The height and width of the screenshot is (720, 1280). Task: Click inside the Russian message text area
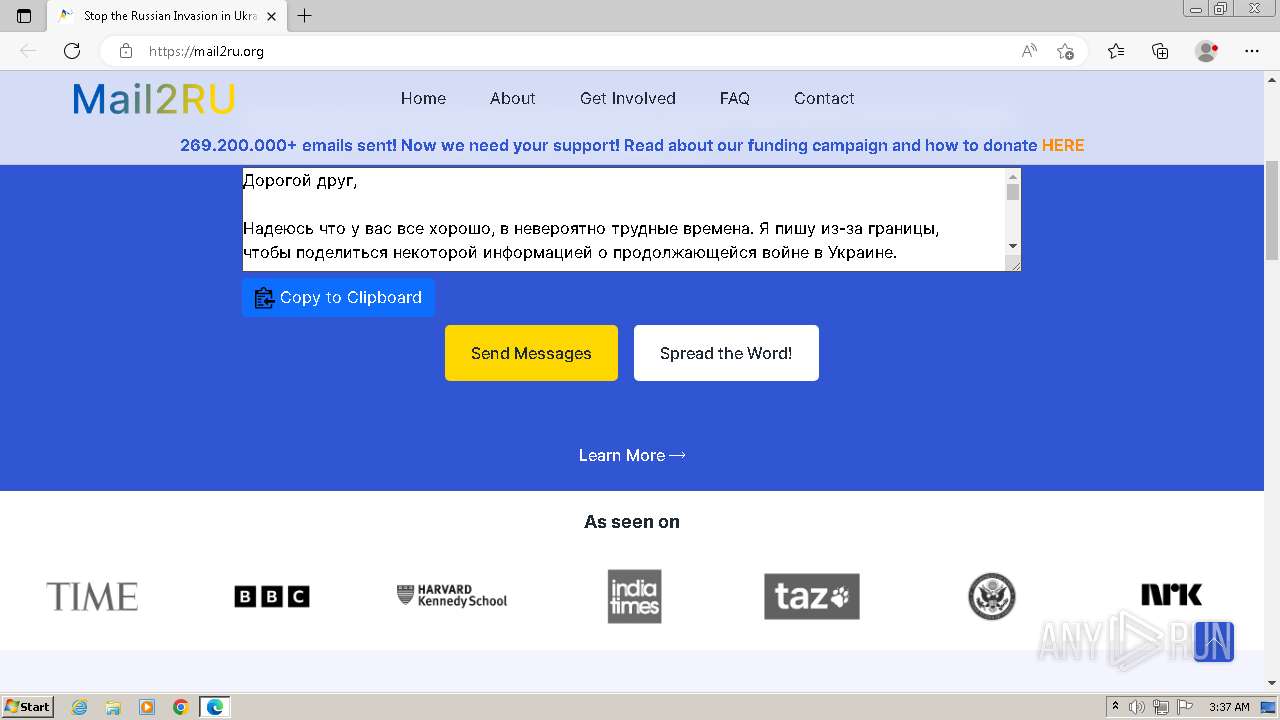(622, 219)
